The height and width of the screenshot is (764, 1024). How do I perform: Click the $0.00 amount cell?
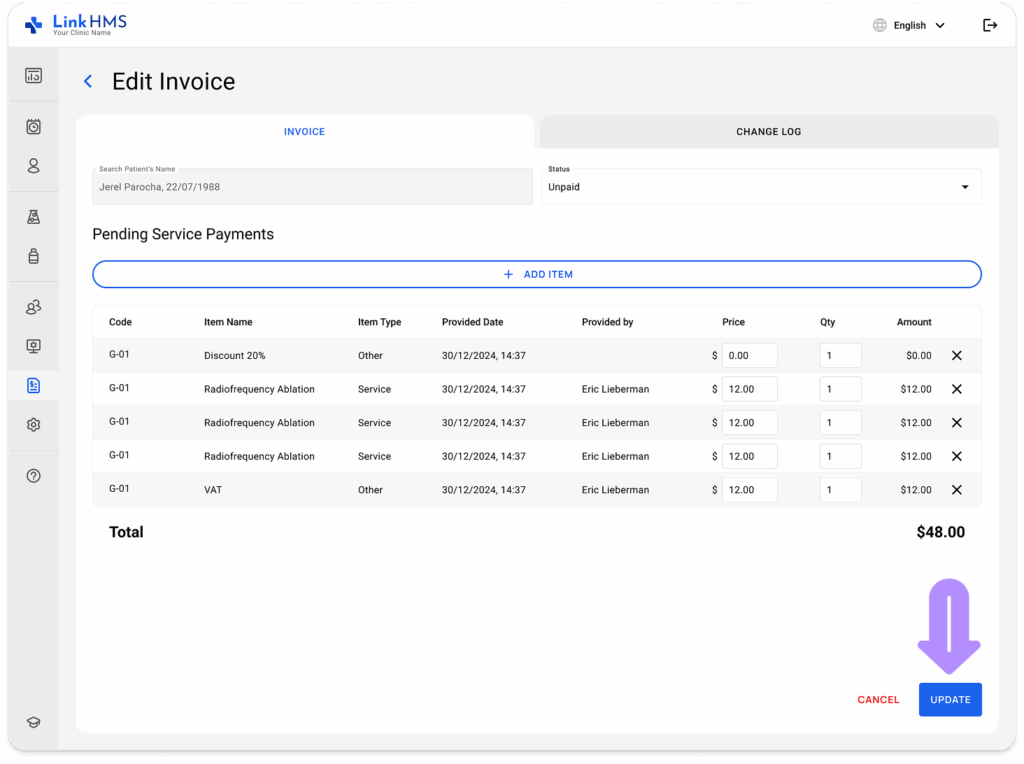(919, 356)
